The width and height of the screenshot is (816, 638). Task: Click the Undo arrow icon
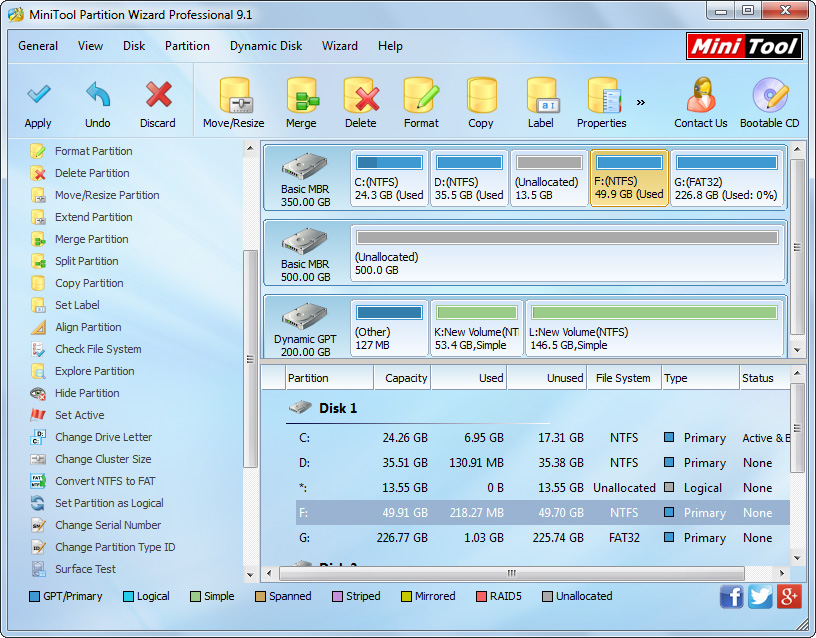pyautogui.click(x=98, y=95)
